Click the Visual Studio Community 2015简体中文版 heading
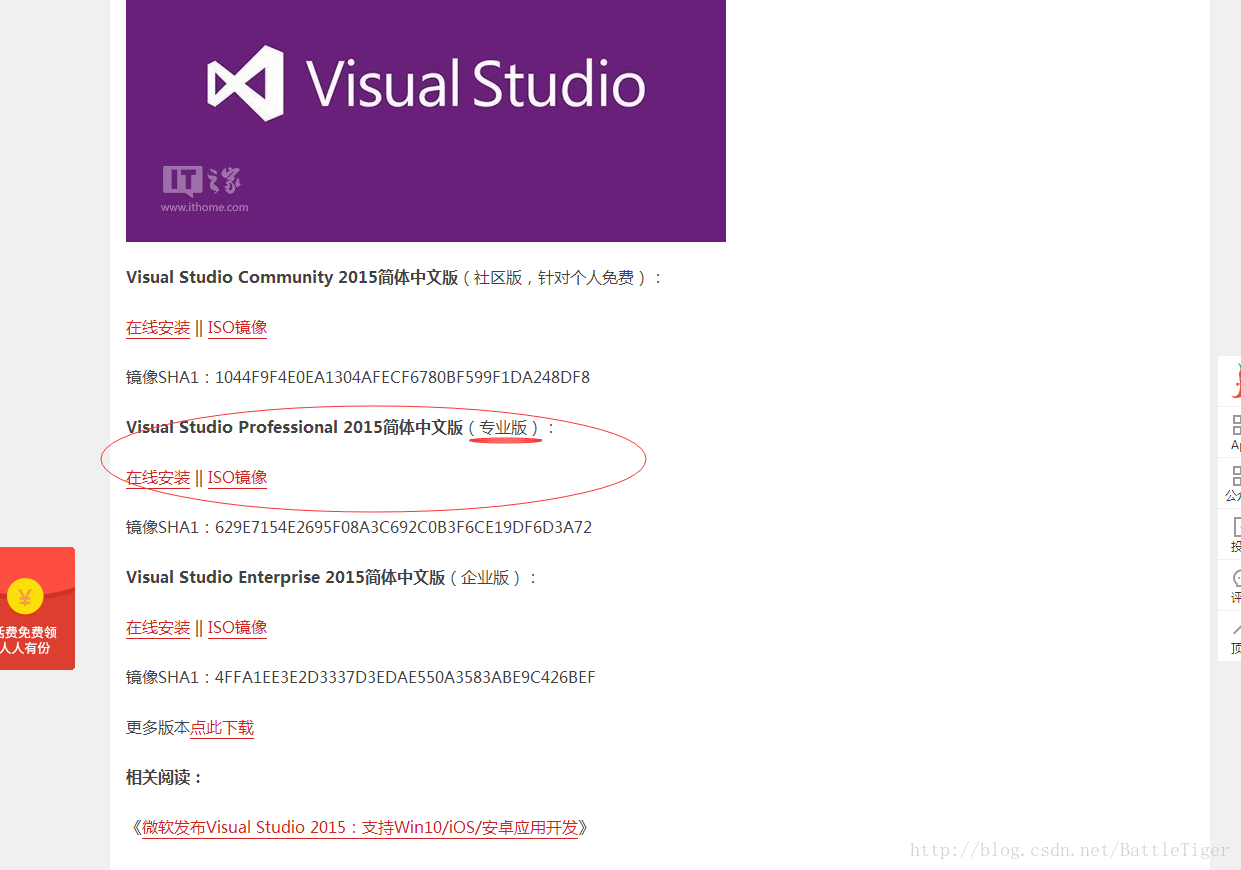The height and width of the screenshot is (870, 1241). (292, 278)
